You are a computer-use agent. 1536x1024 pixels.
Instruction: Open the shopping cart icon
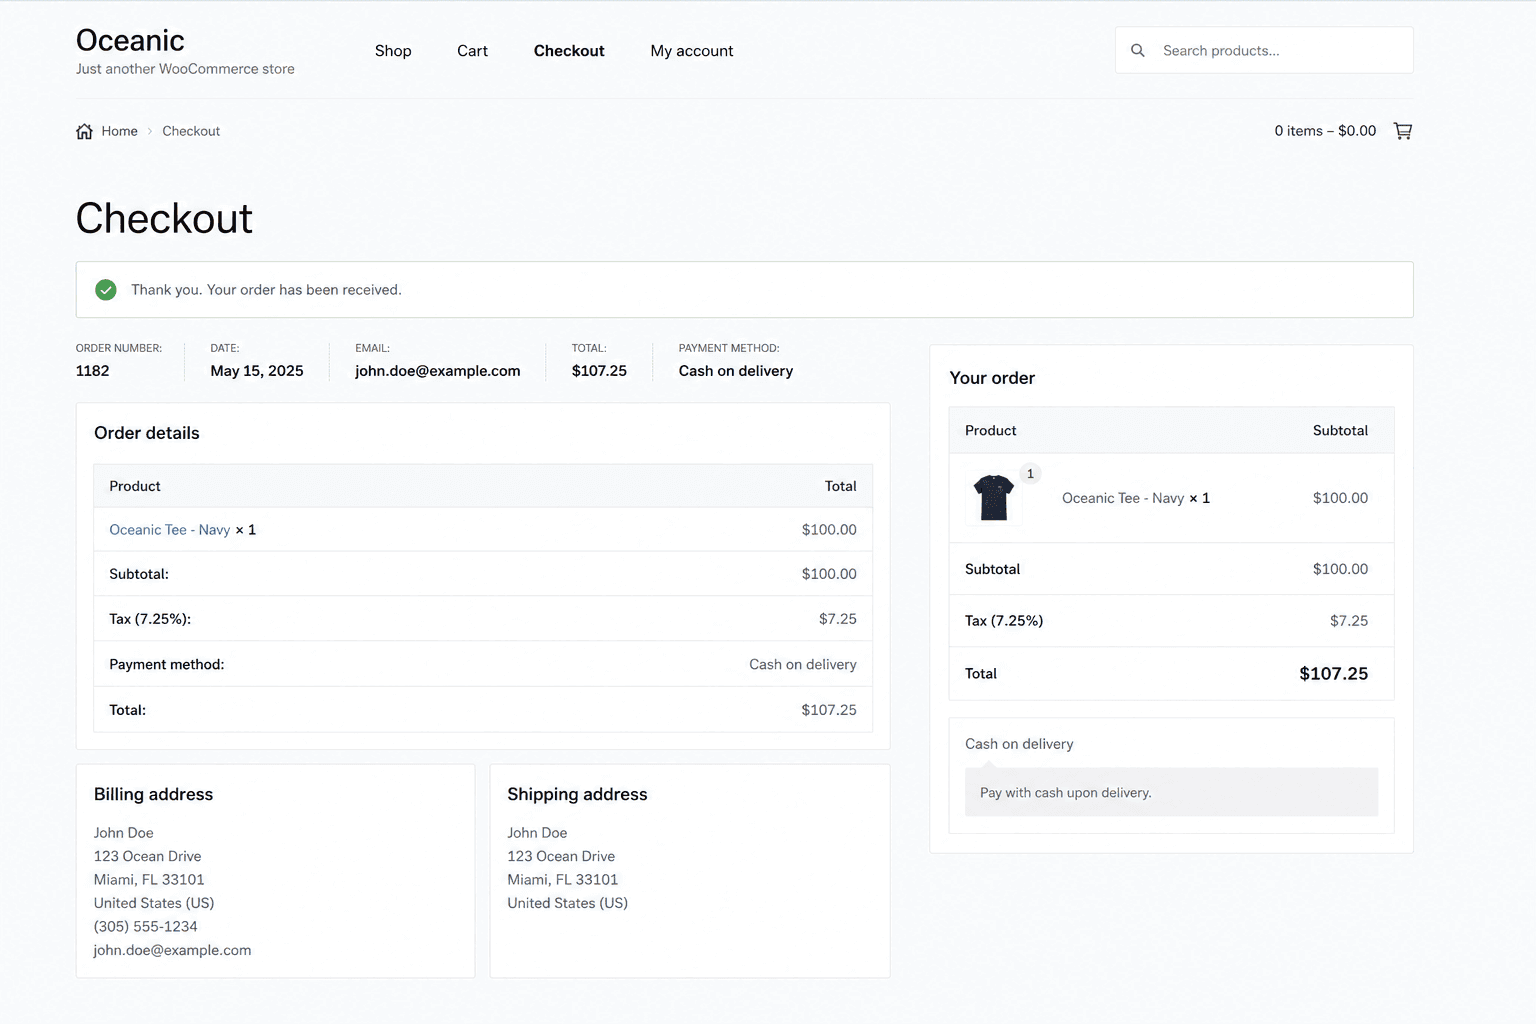coord(1403,131)
